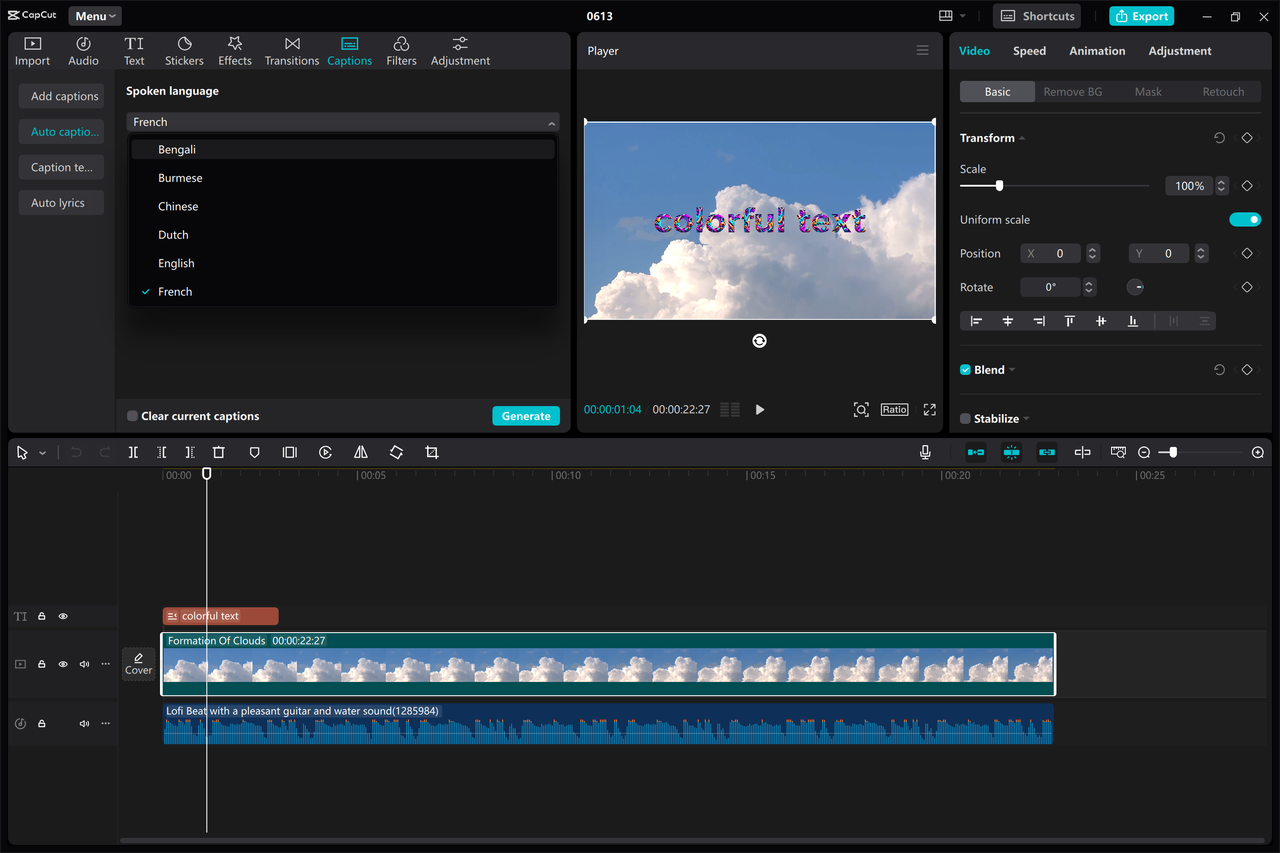Select English from the language list
This screenshot has width=1280, height=853.
tap(176, 262)
